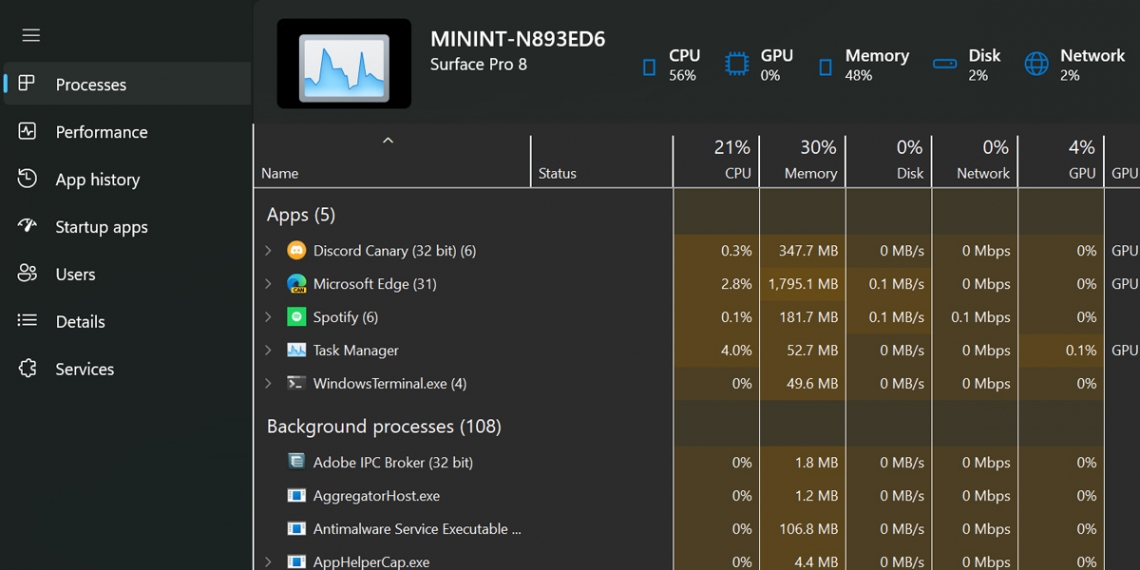Sort by the CPU column header

(x=716, y=161)
